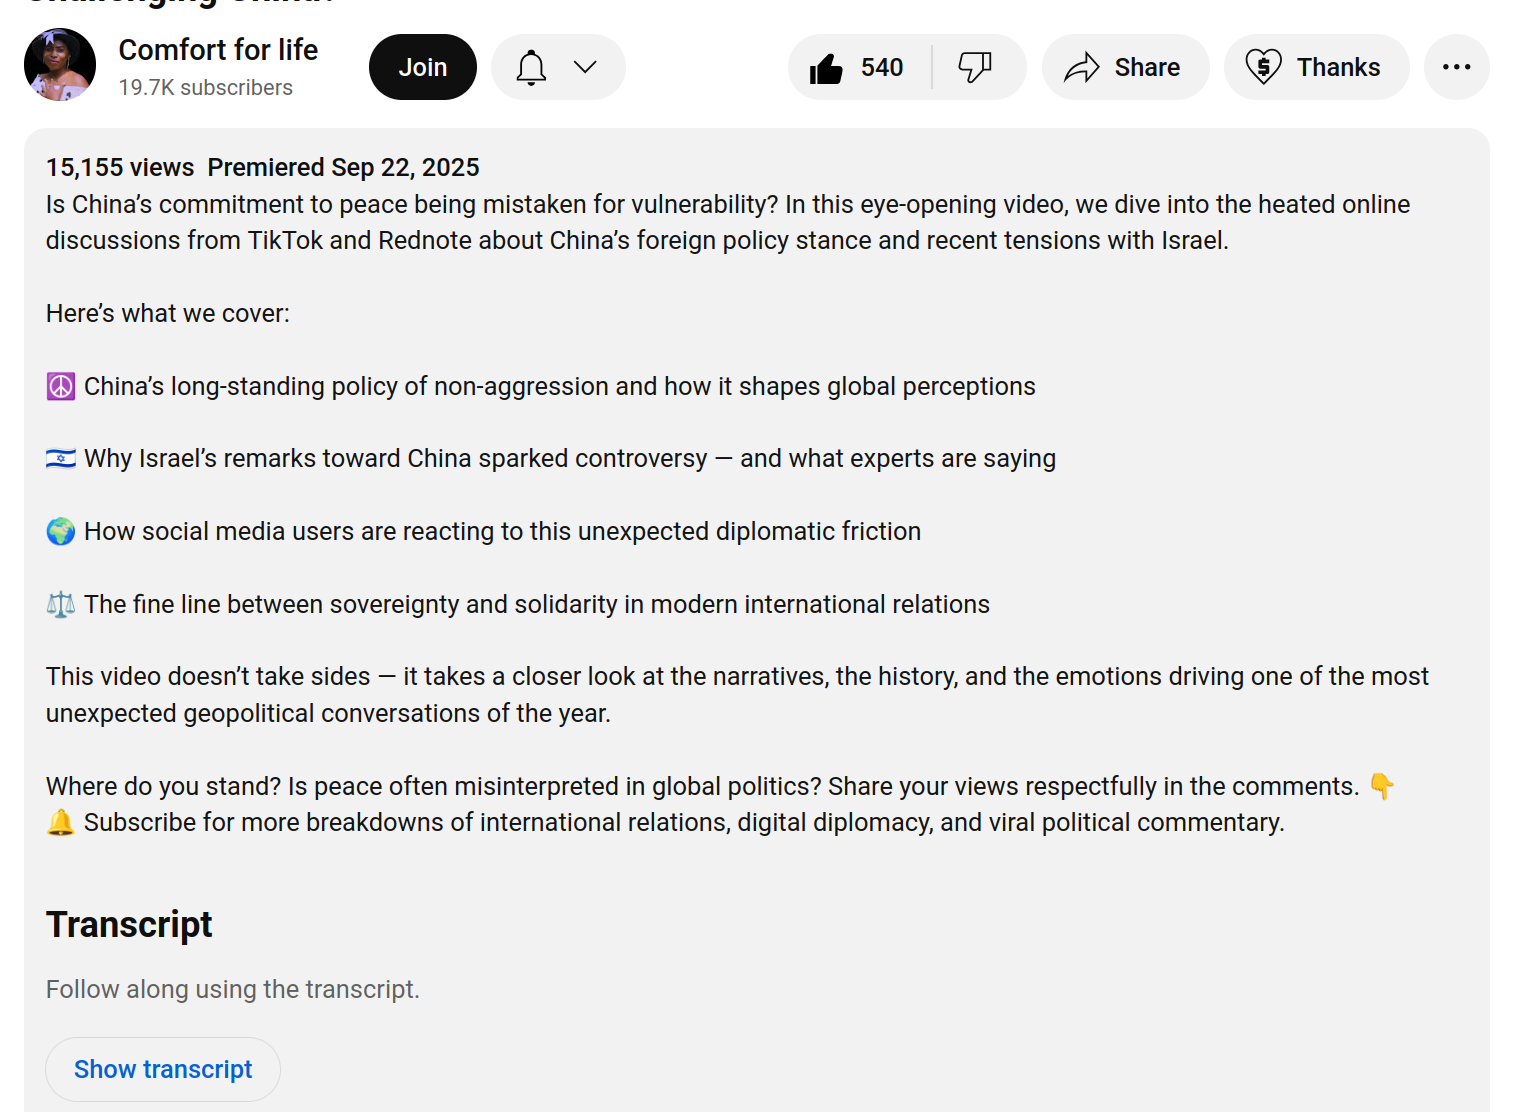This screenshot has width=1520, height=1112.
Task: Click the globe emoji in description
Action: 61,531
